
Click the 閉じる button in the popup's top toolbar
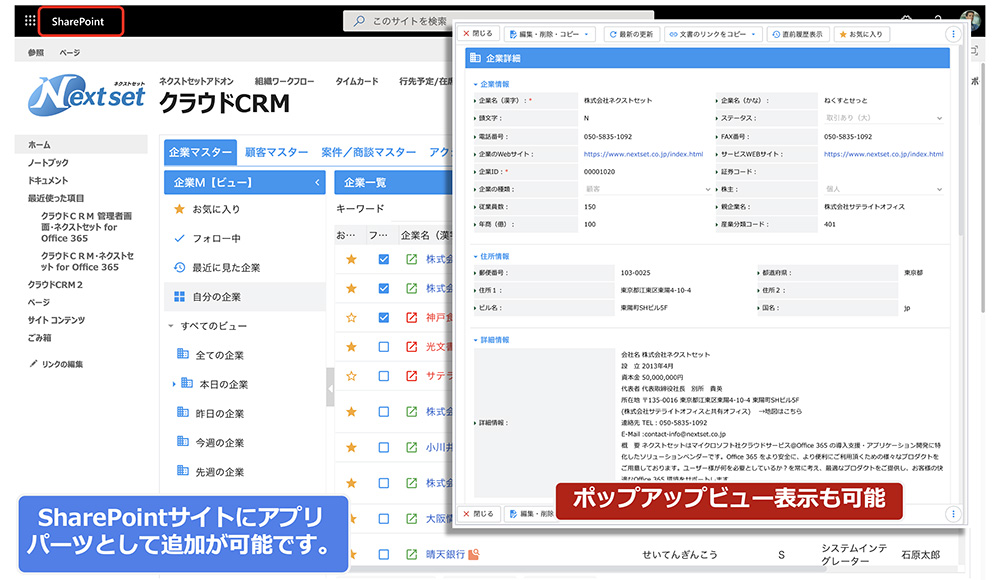click(478, 34)
